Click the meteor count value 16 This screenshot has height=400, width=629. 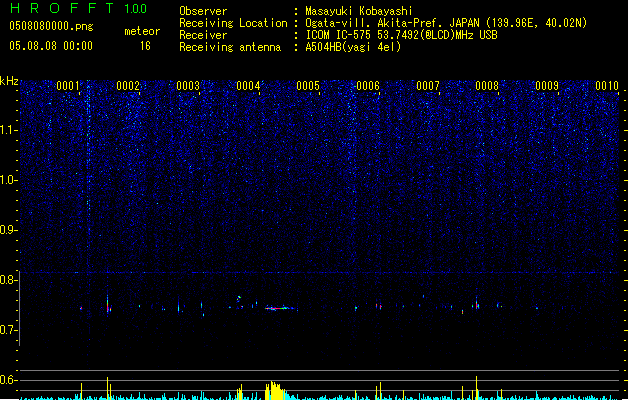(x=145, y=46)
